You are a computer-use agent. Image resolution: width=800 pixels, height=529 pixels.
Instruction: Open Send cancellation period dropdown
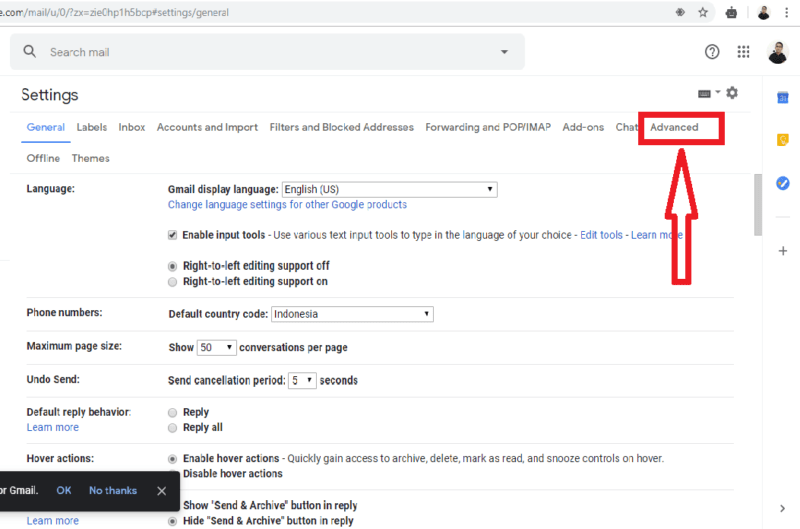[302, 381]
